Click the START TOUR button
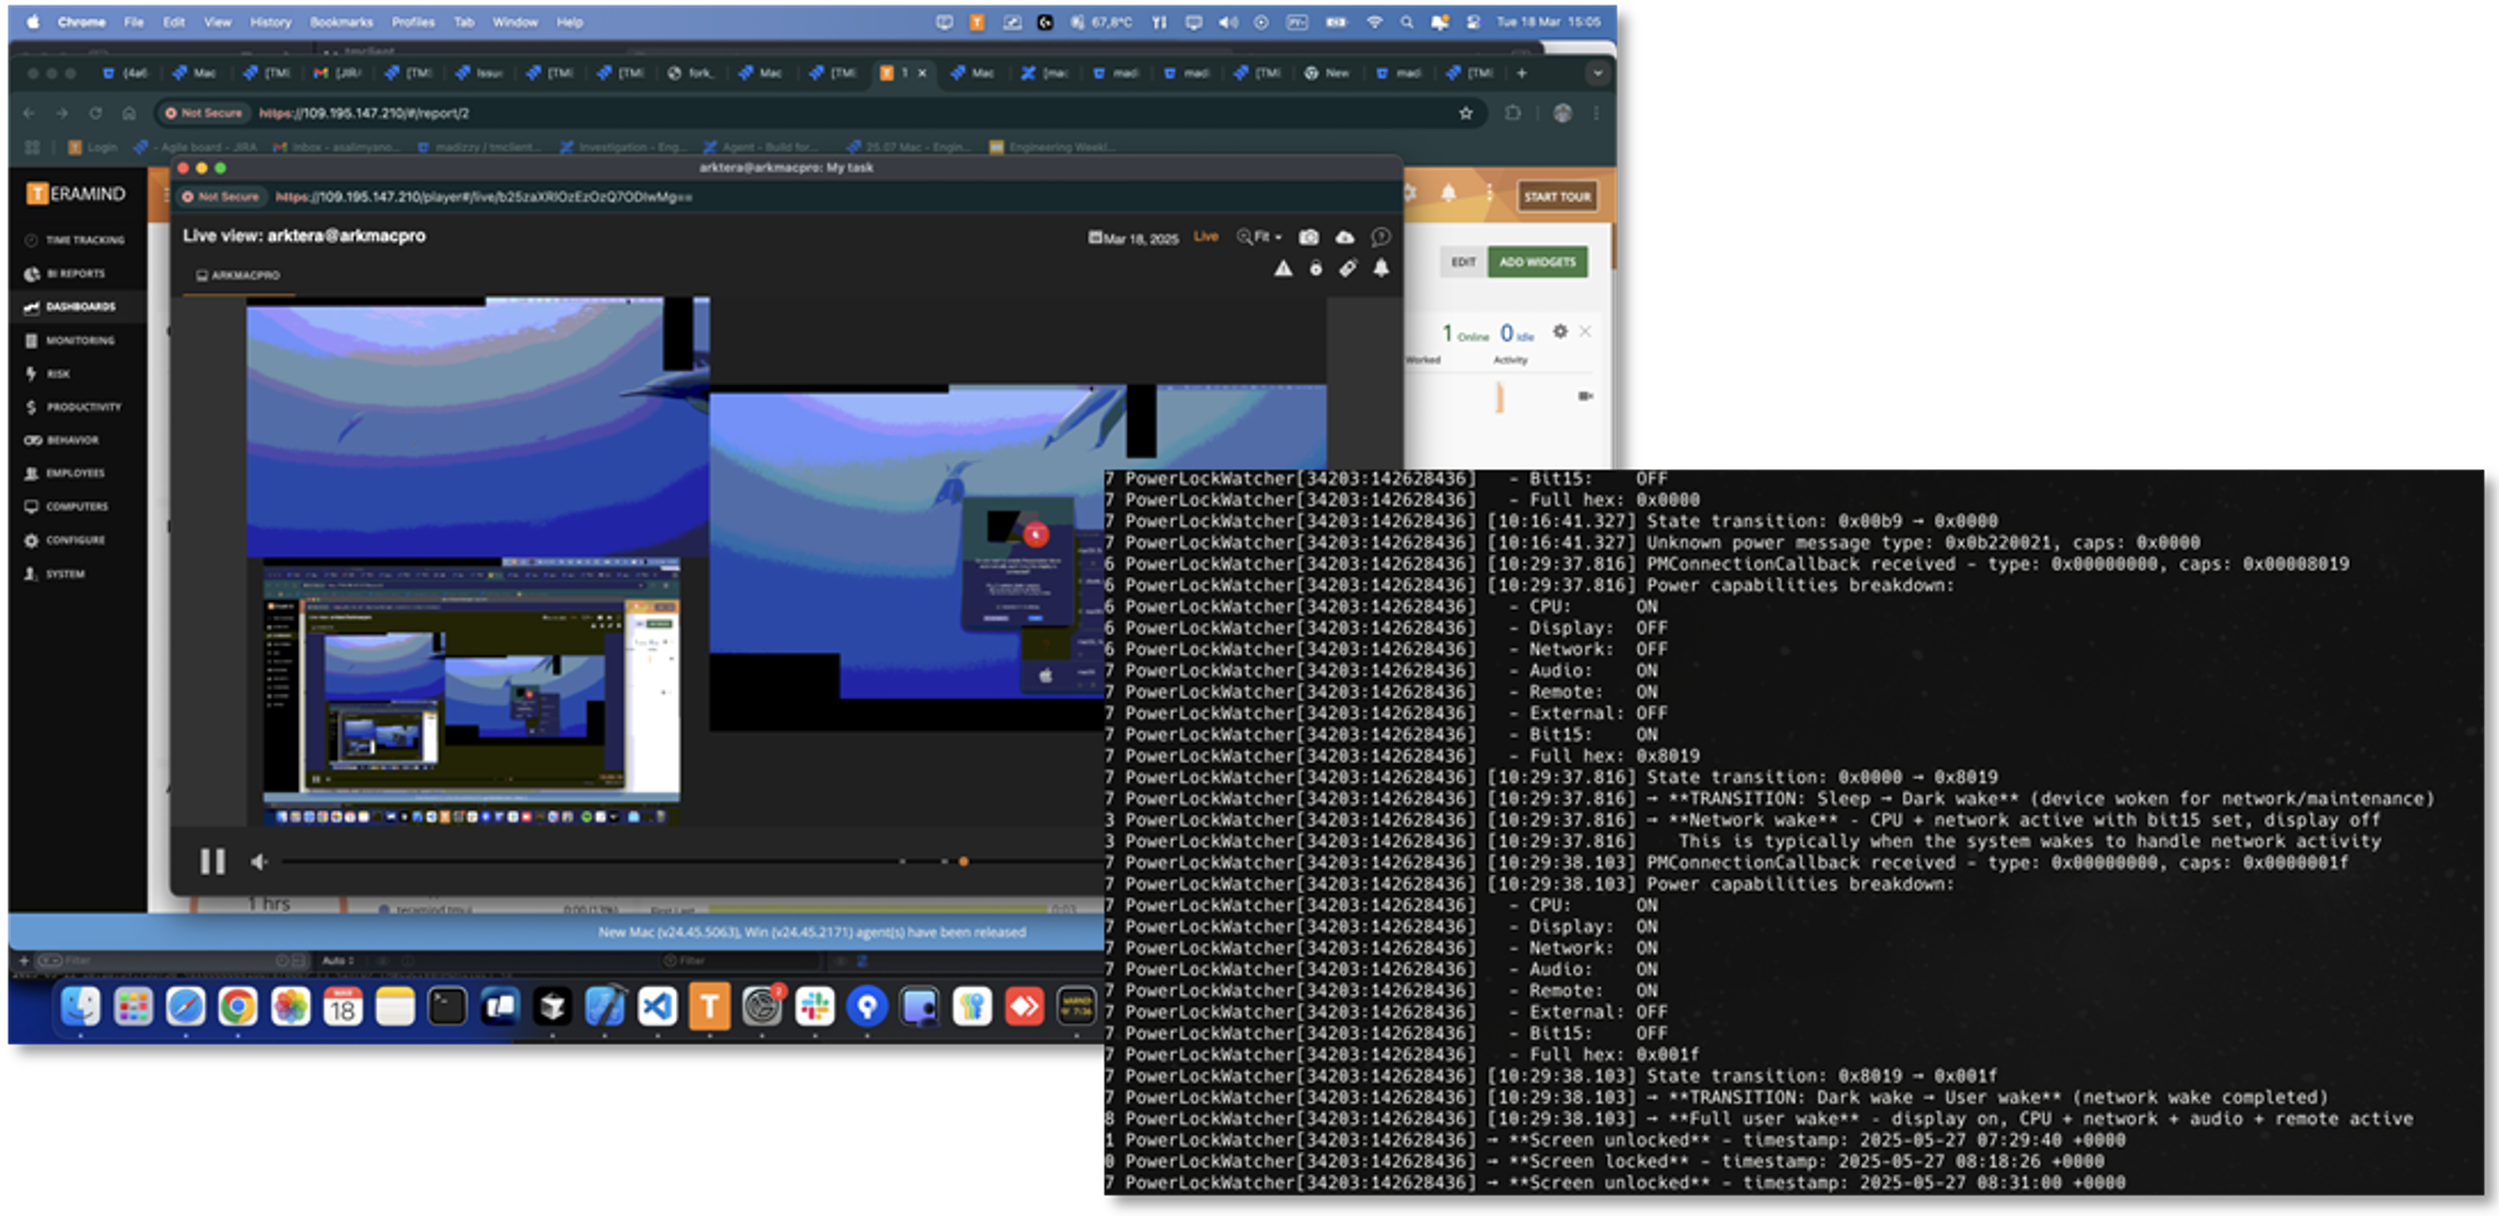The height and width of the screenshot is (1216, 2499). (1556, 197)
